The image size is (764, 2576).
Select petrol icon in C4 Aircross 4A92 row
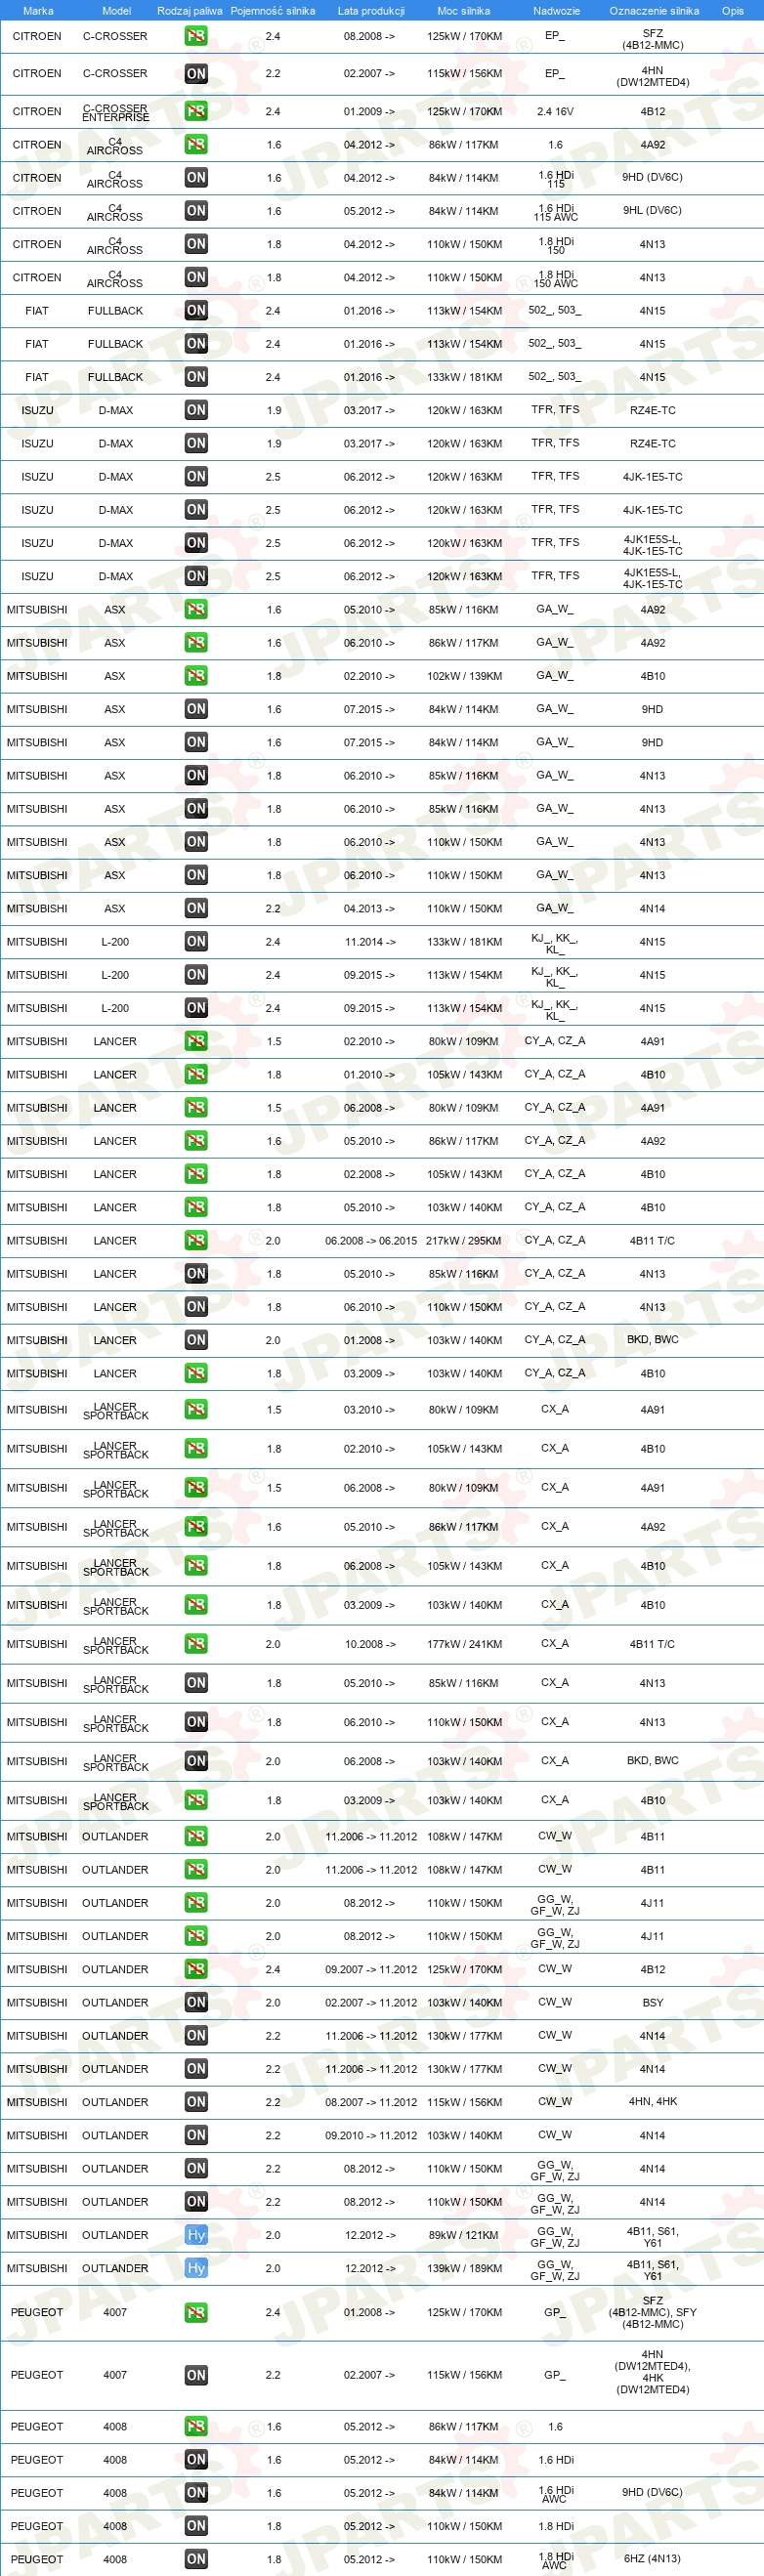pyautogui.click(x=196, y=145)
